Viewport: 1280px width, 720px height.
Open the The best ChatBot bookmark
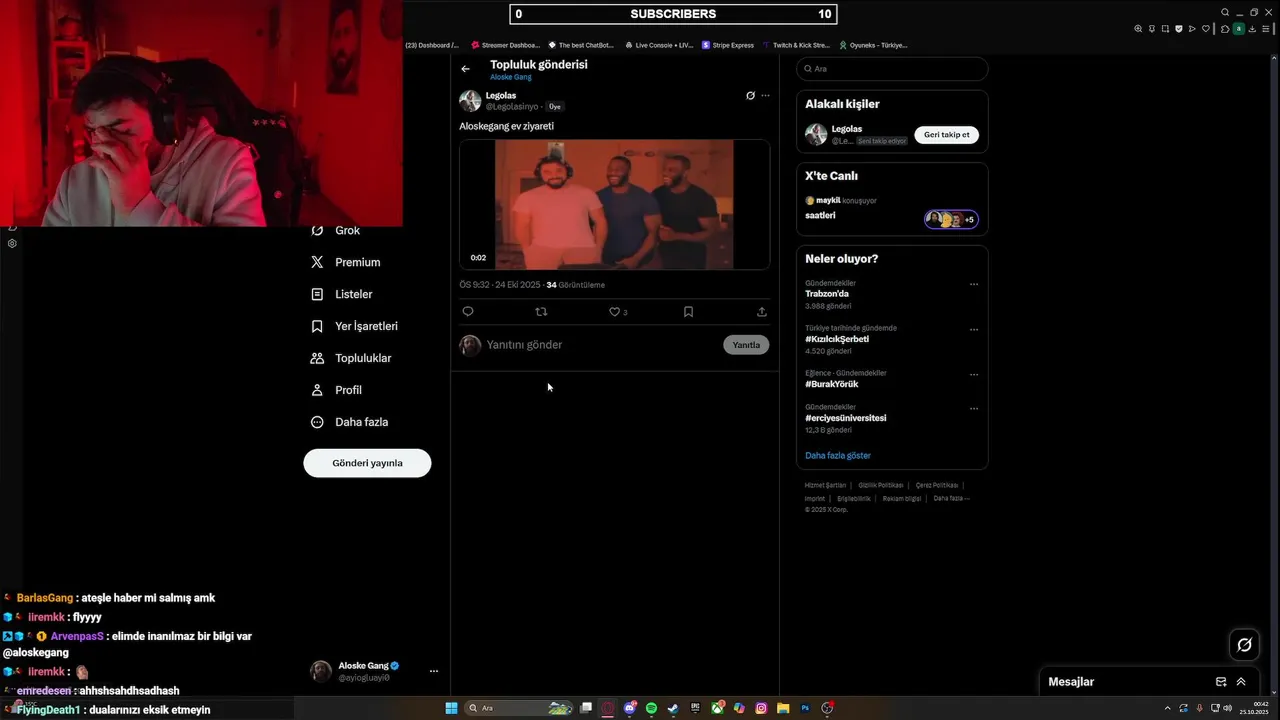[581, 45]
